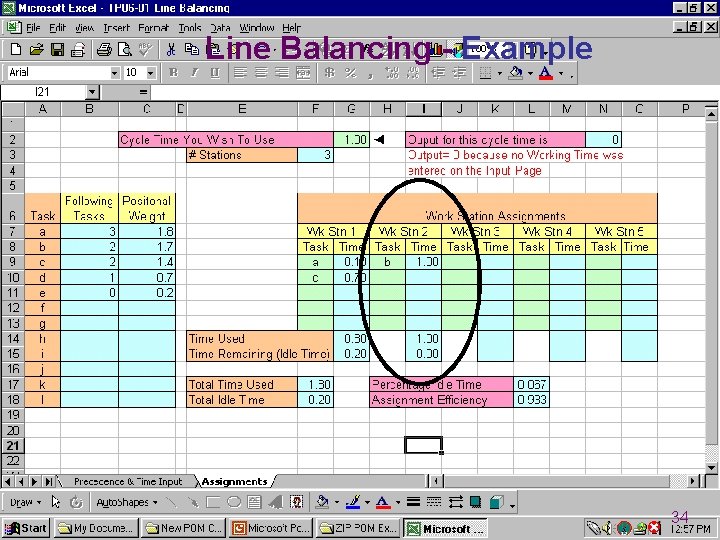Click the Print icon

click(104, 49)
